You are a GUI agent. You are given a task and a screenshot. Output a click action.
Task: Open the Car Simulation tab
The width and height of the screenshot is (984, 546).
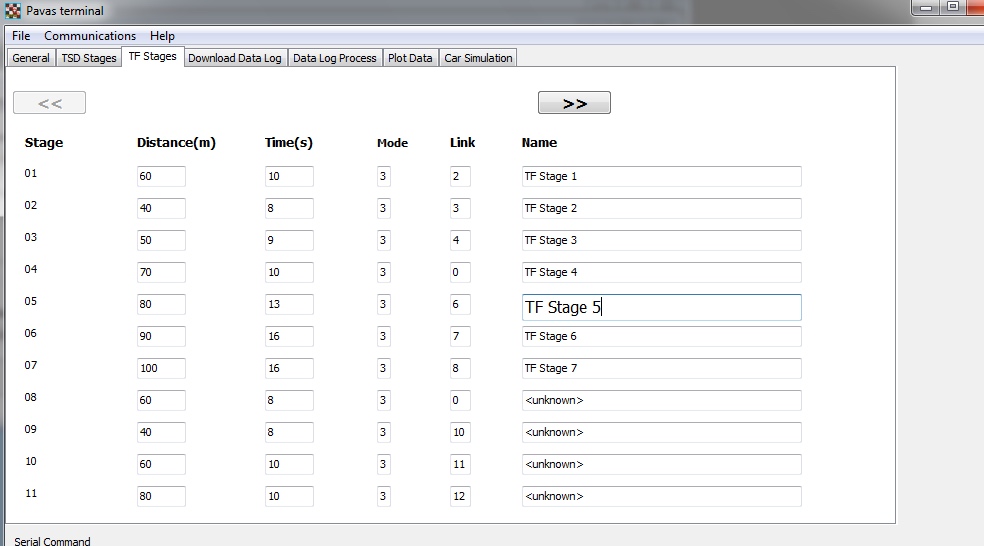(478, 58)
